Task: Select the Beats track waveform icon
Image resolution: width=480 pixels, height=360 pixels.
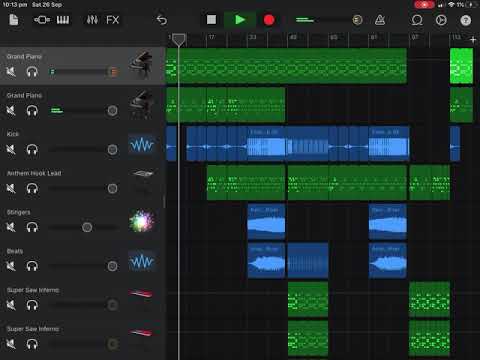Action: [142, 261]
